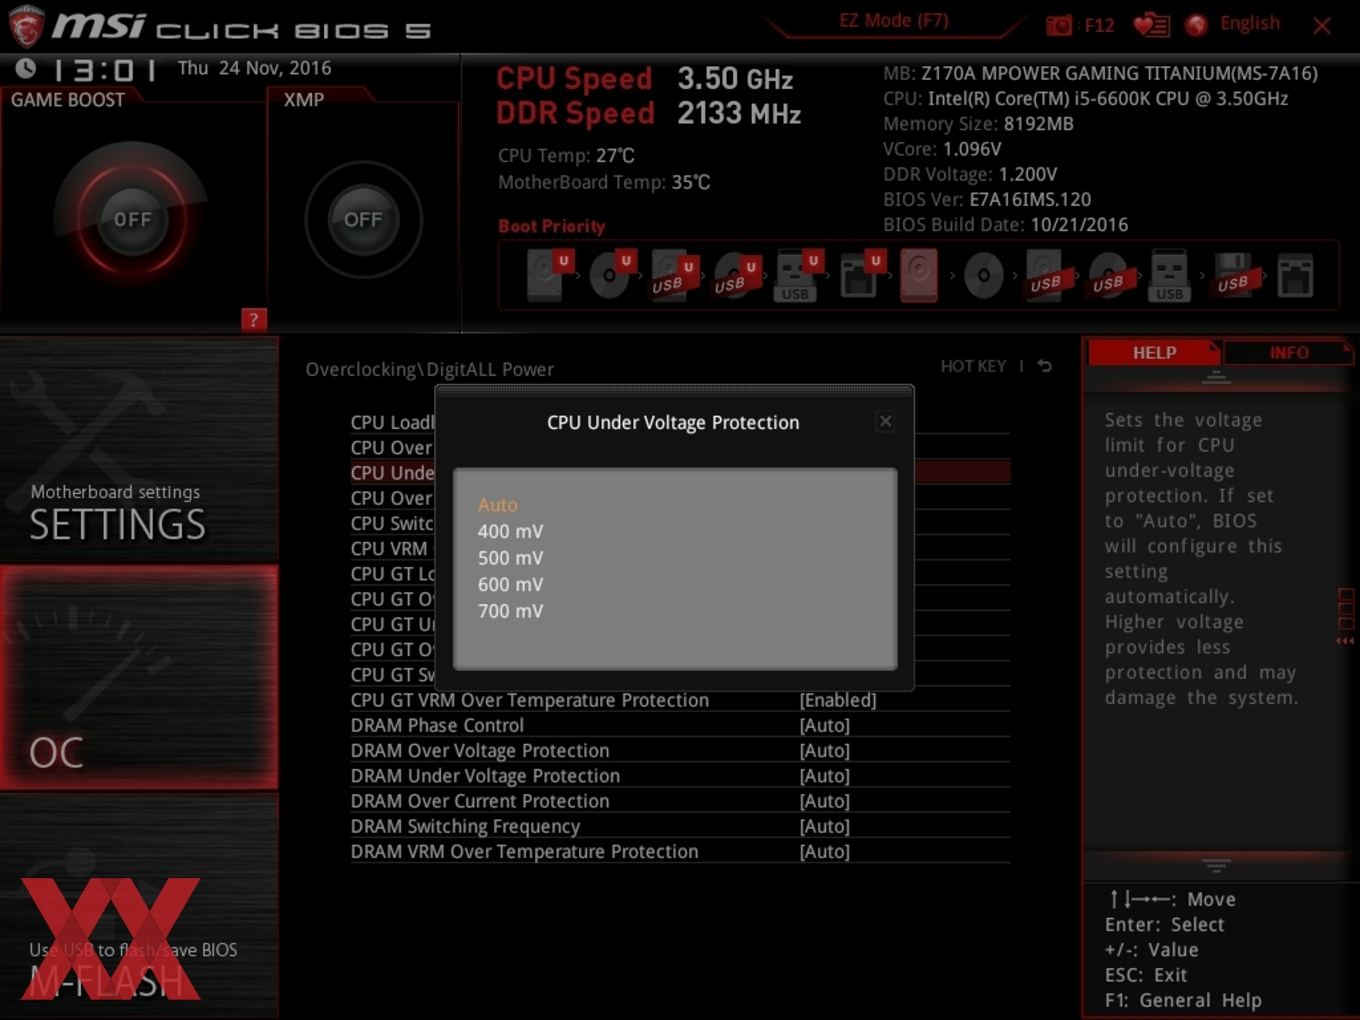Image resolution: width=1360 pixels, height=1020 pixels.
Task: Open CPU GT VRM Over Temperature Protection [Enabled] value
Action: click(x=838, y=700)
